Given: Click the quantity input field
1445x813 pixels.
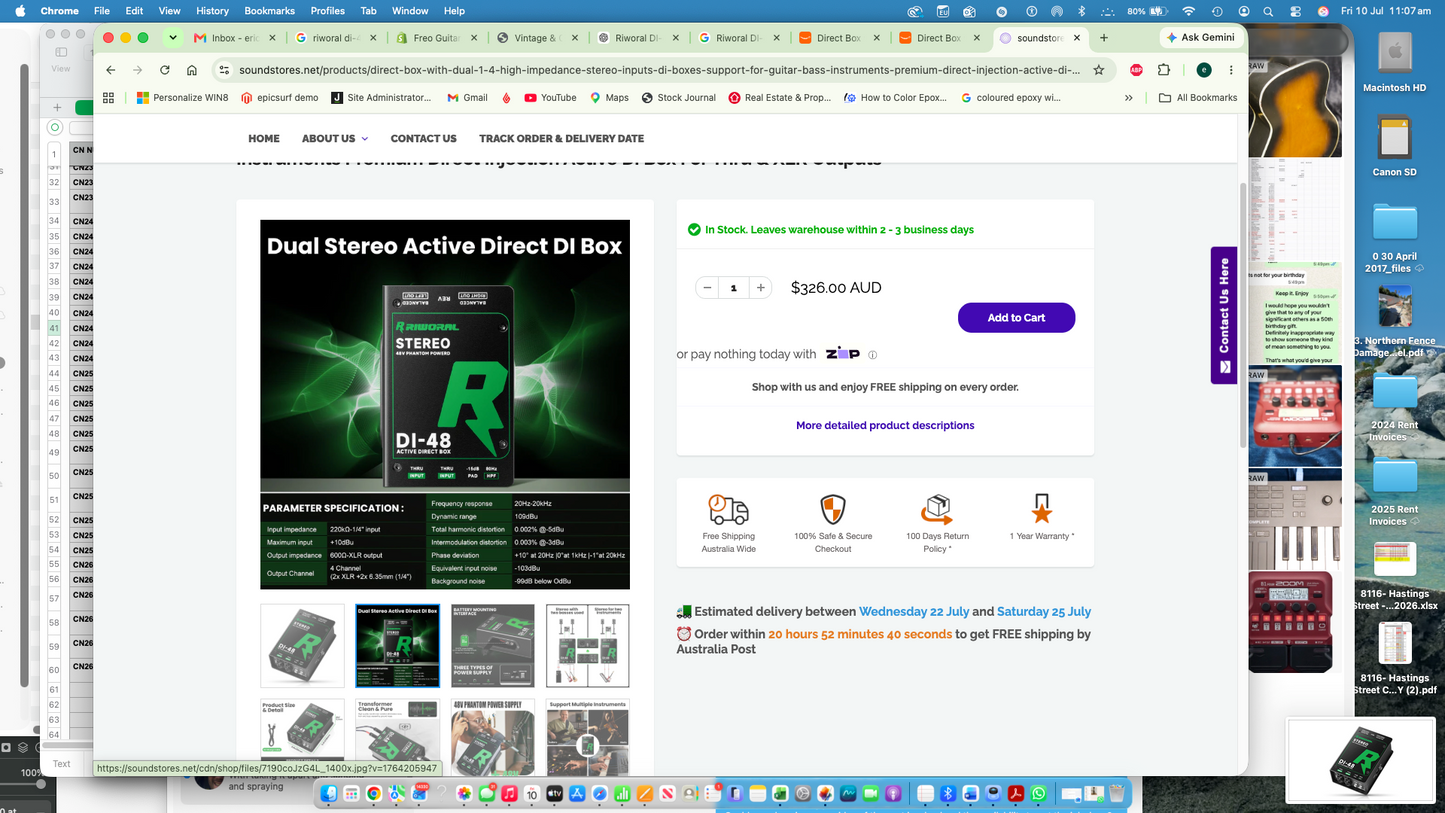Looking at the screenshot, I should coord(734,288).
